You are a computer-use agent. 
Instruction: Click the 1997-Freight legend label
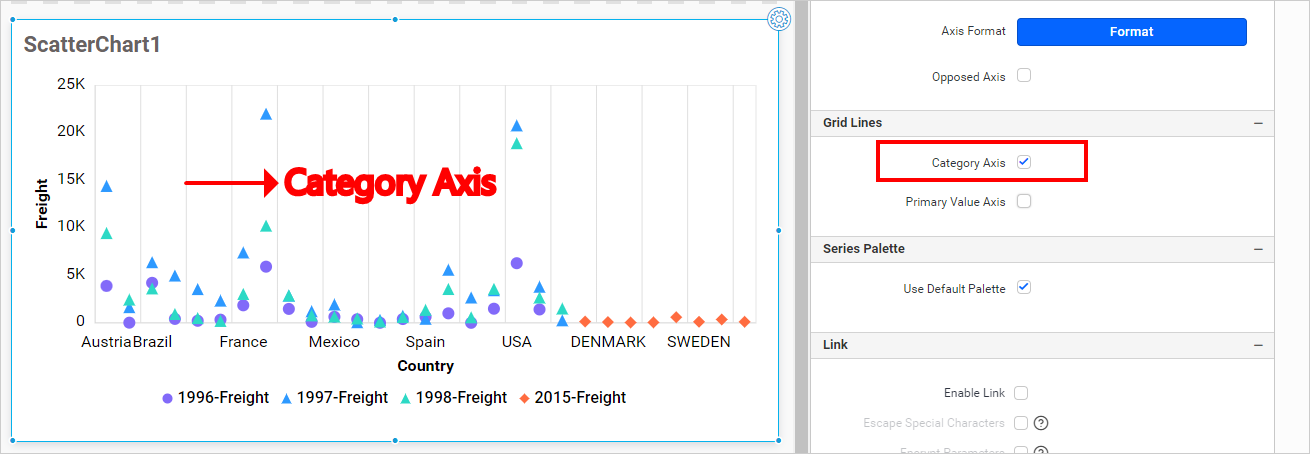[342, 398]
